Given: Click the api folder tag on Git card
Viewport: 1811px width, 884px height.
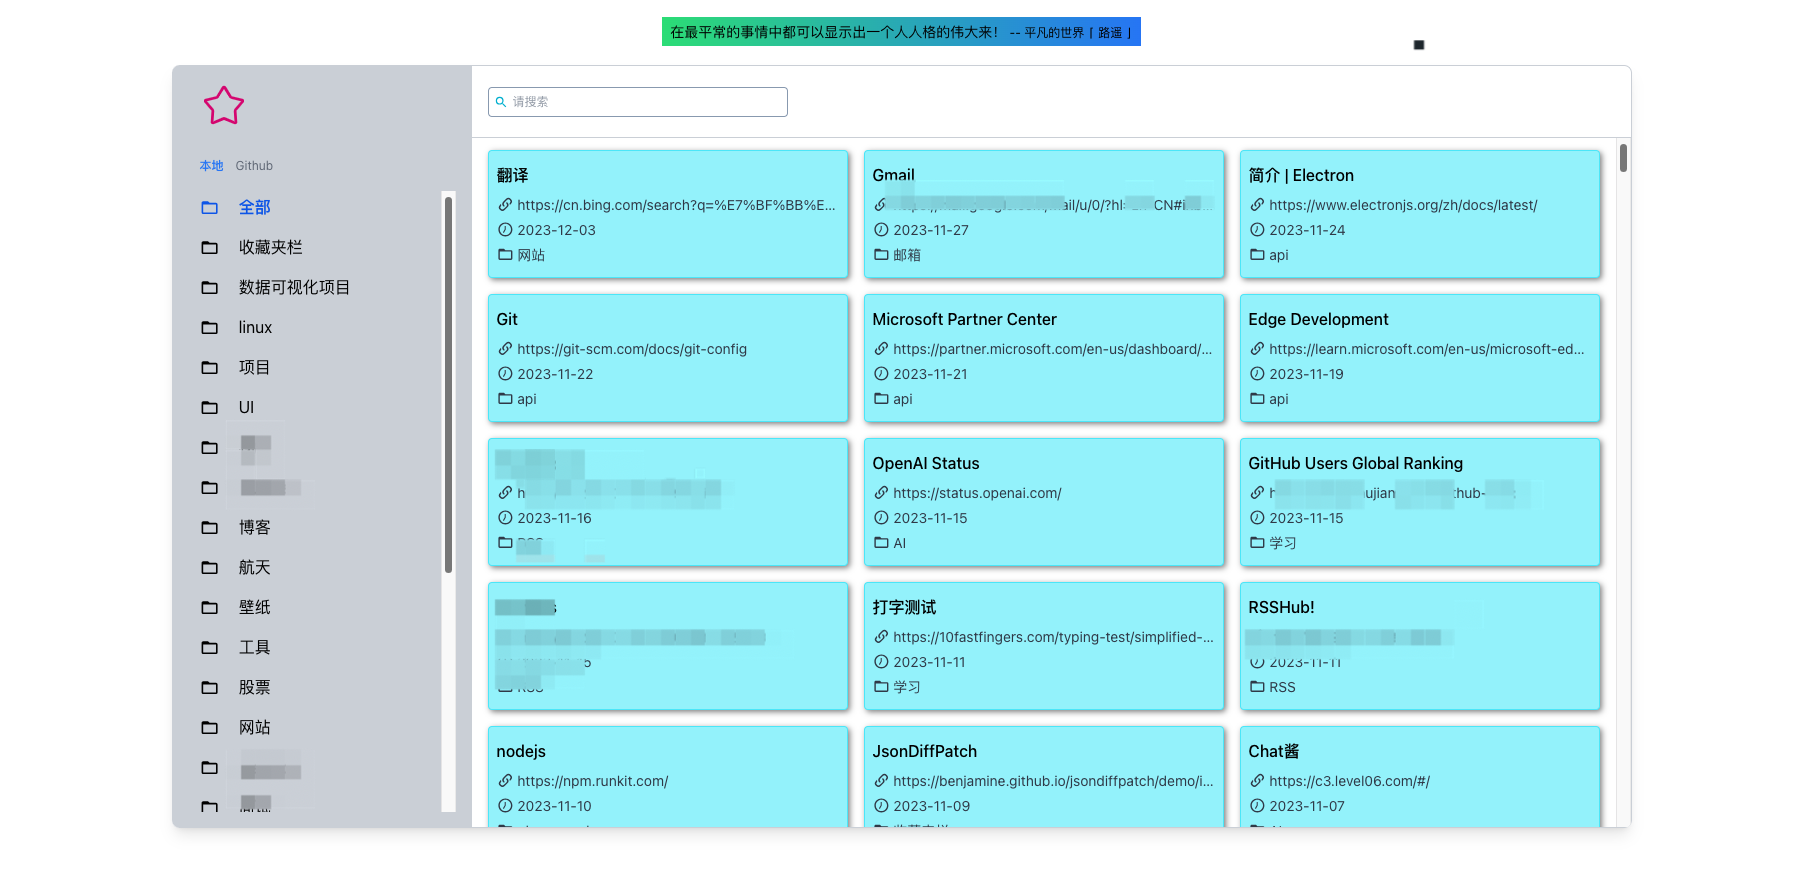Looking at the screenshot, I should [x=526, y=399].
